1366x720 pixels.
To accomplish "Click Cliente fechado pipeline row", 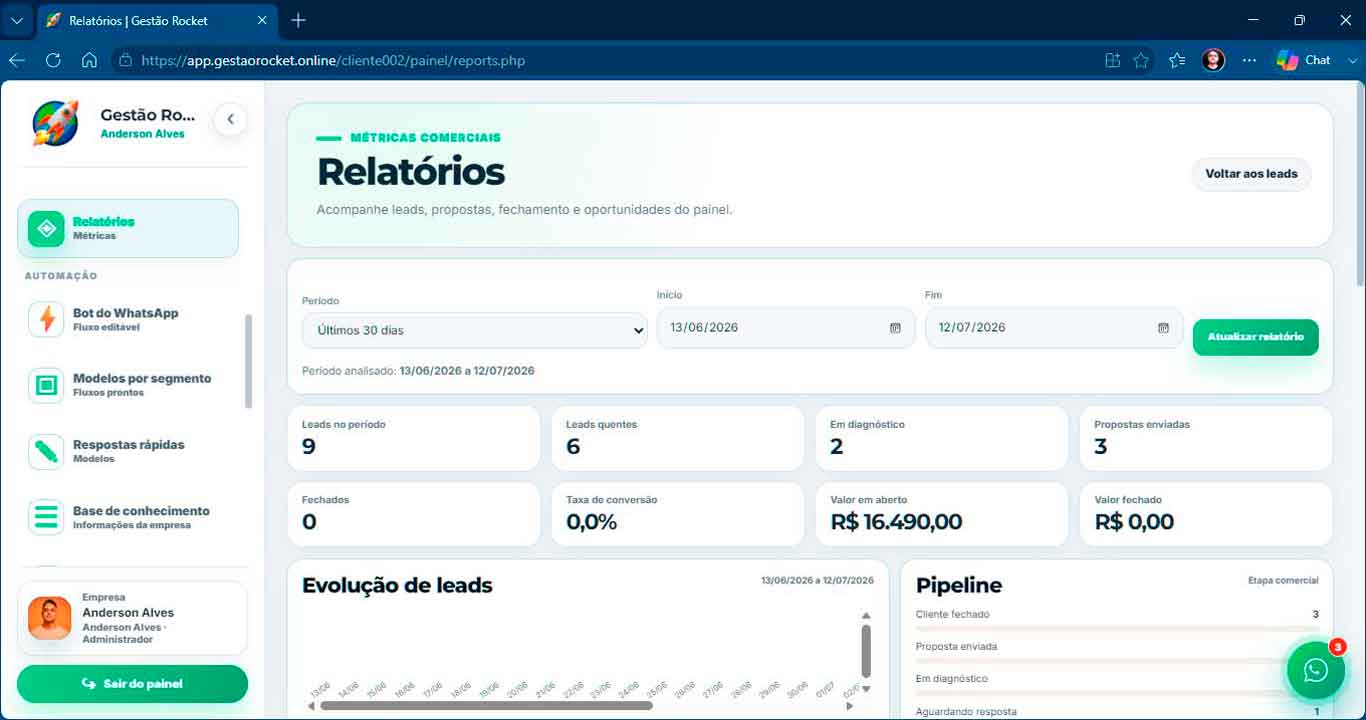I will pyautogui.click(x=1117, y=618).
